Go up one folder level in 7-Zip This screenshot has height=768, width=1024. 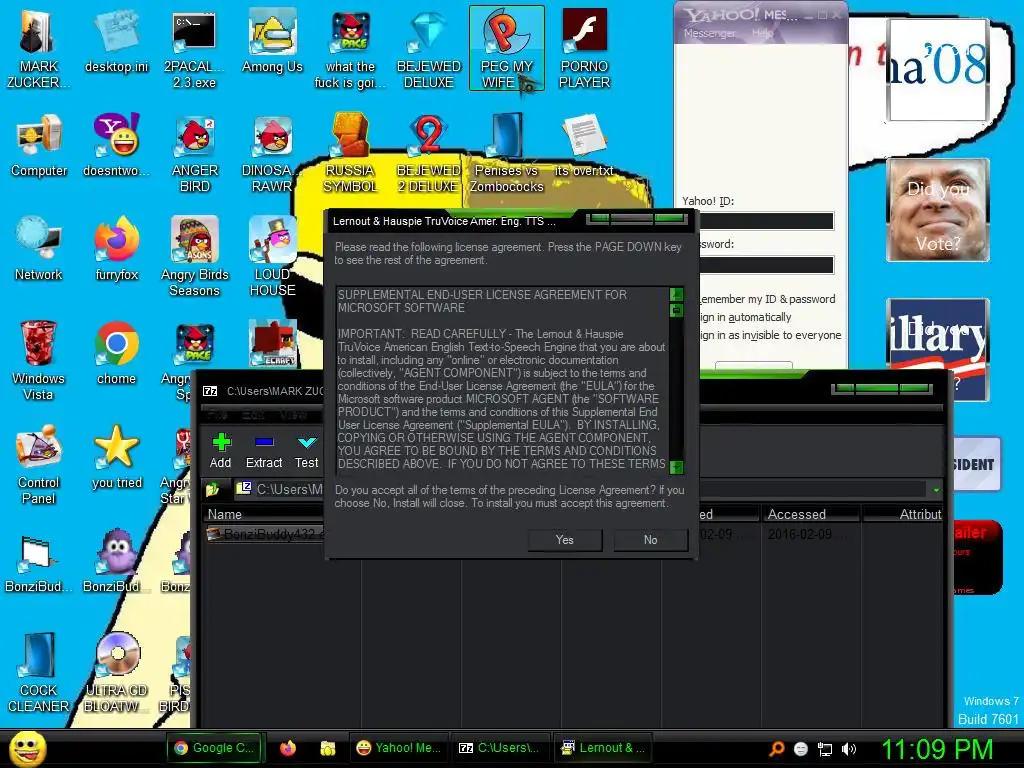coord(213,488)
